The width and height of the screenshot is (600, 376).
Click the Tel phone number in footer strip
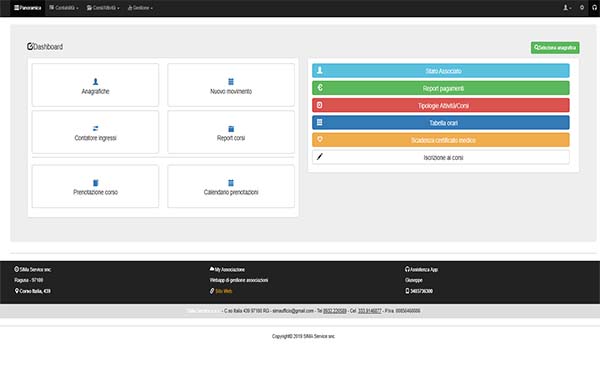(x=335, y=311)
